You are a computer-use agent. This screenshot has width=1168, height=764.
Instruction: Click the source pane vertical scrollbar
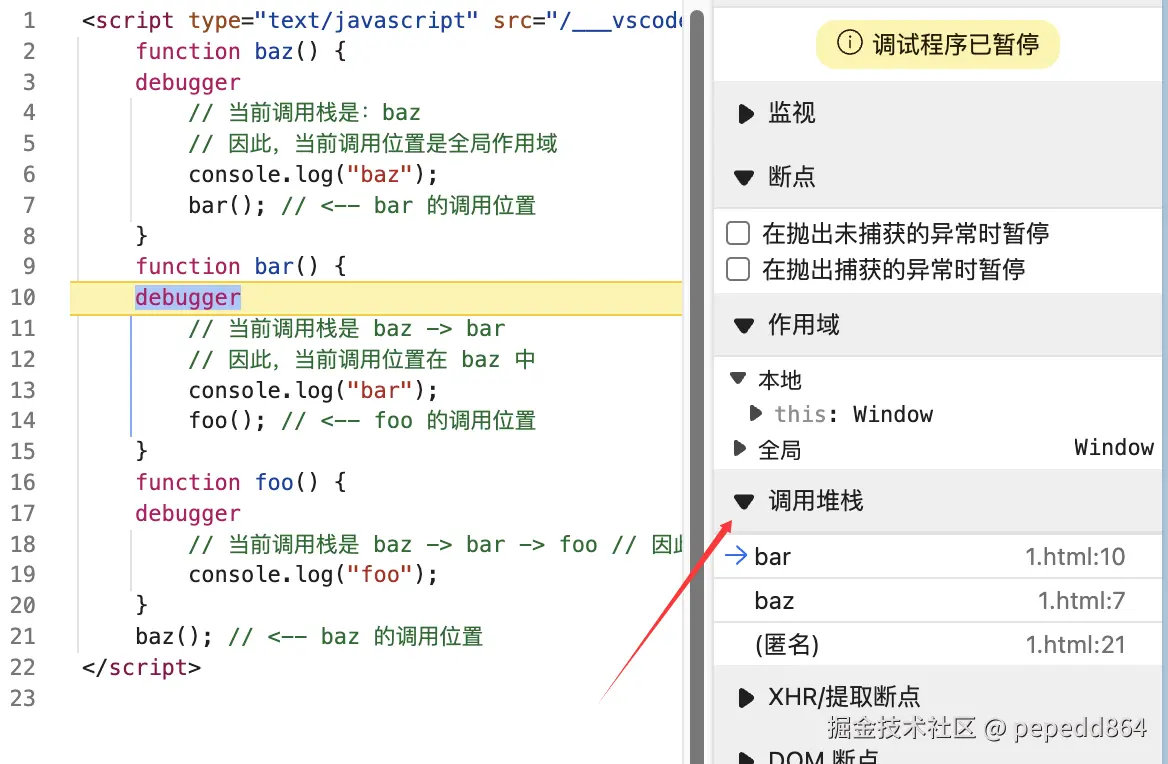tap(696, 387)
